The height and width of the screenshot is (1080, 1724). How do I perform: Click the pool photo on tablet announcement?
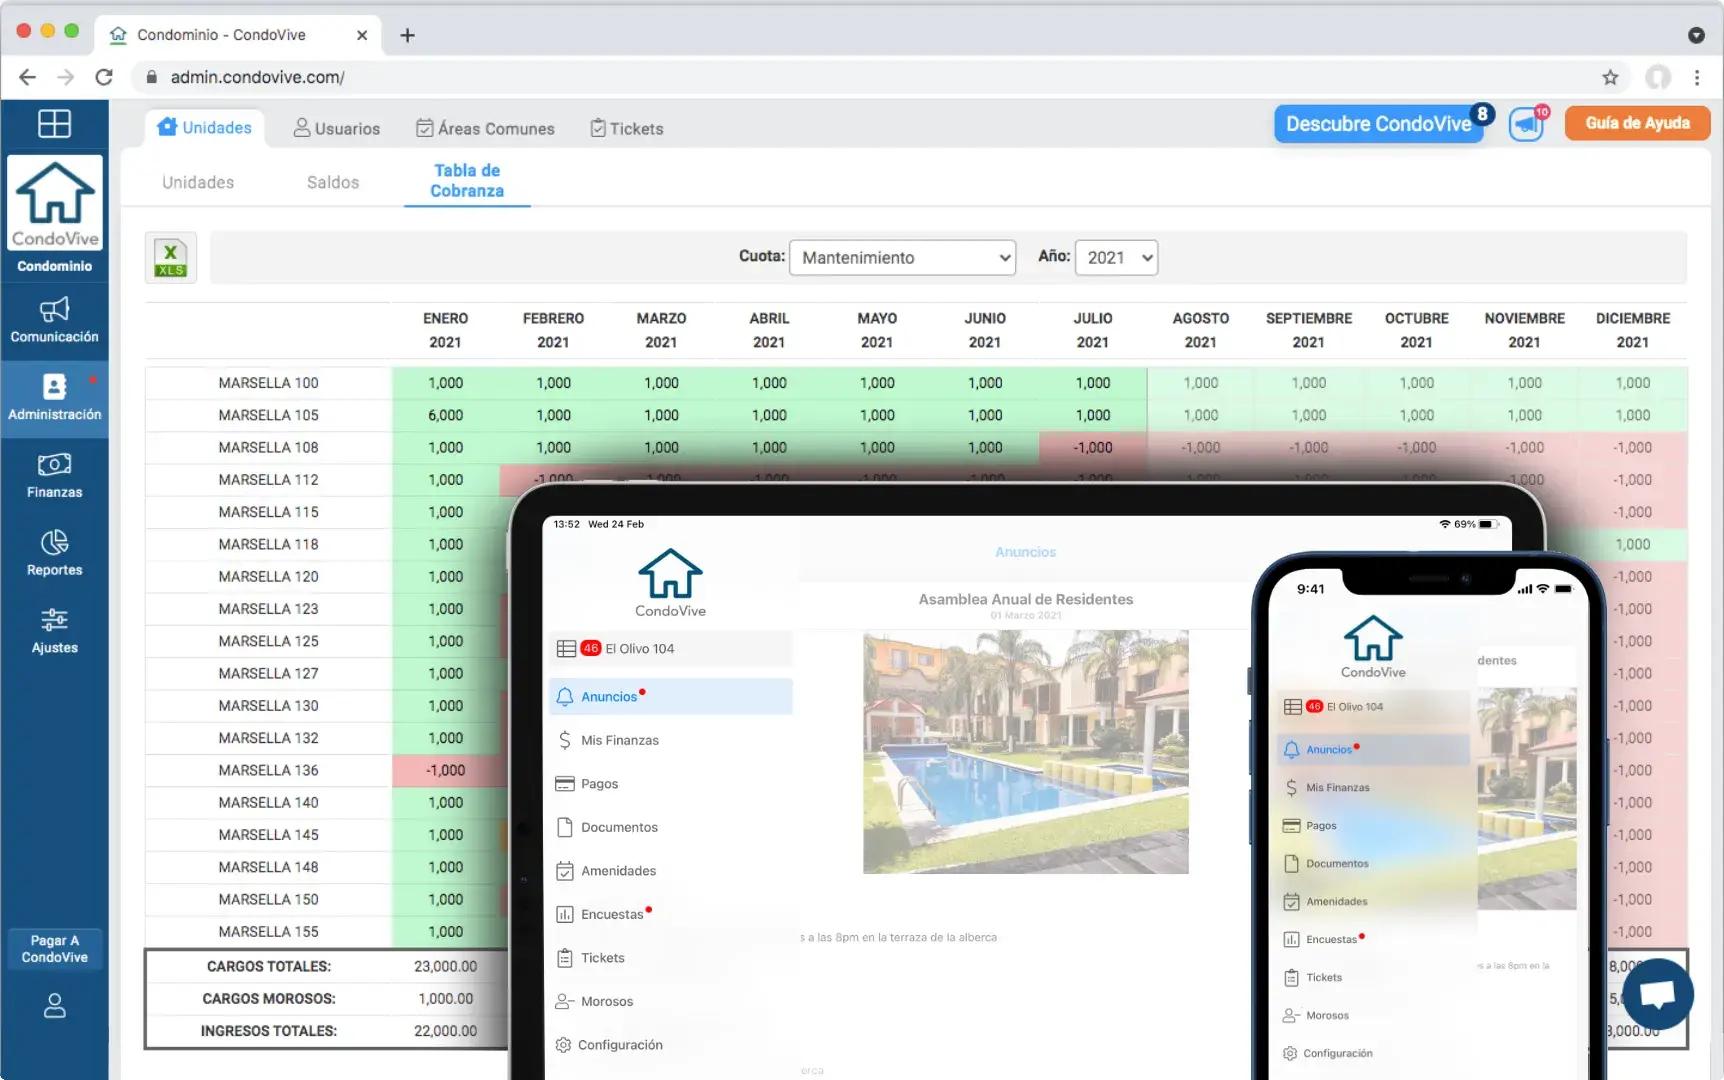click(x=1025, y=752)
